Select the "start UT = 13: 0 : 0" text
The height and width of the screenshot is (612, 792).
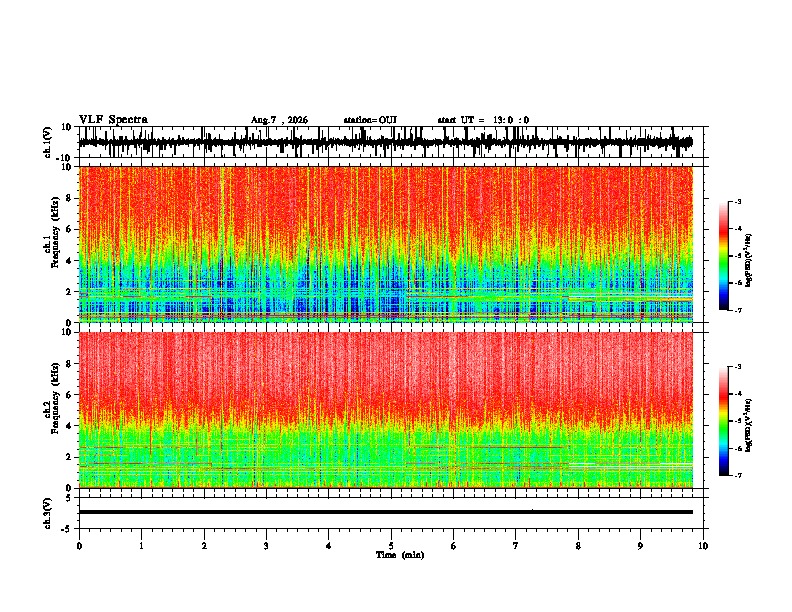pyautogui.click(x=483, y=120)
